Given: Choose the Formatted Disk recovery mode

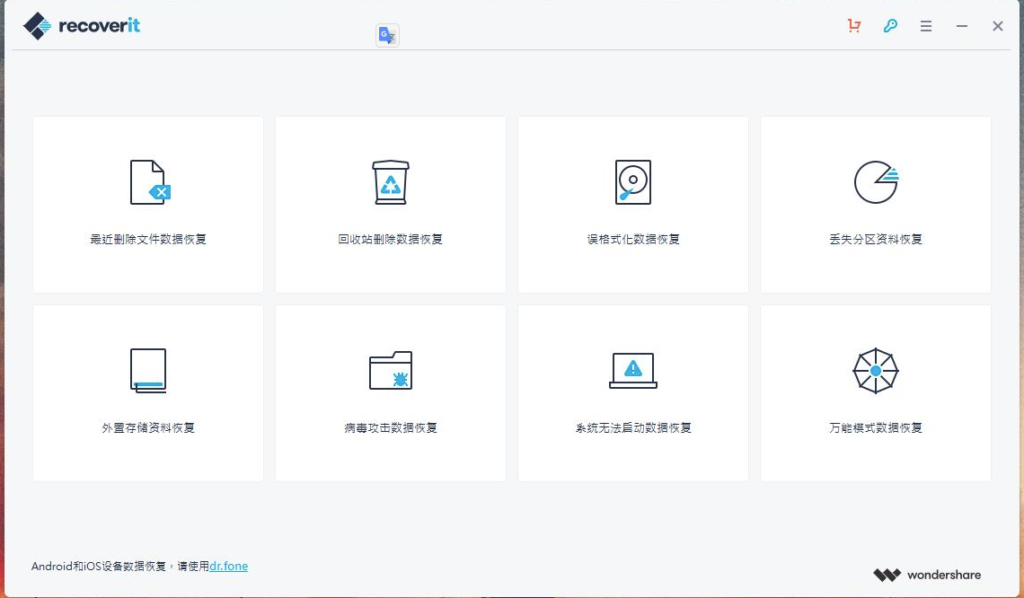Looking at the screenshot, I should click(632, 204).
